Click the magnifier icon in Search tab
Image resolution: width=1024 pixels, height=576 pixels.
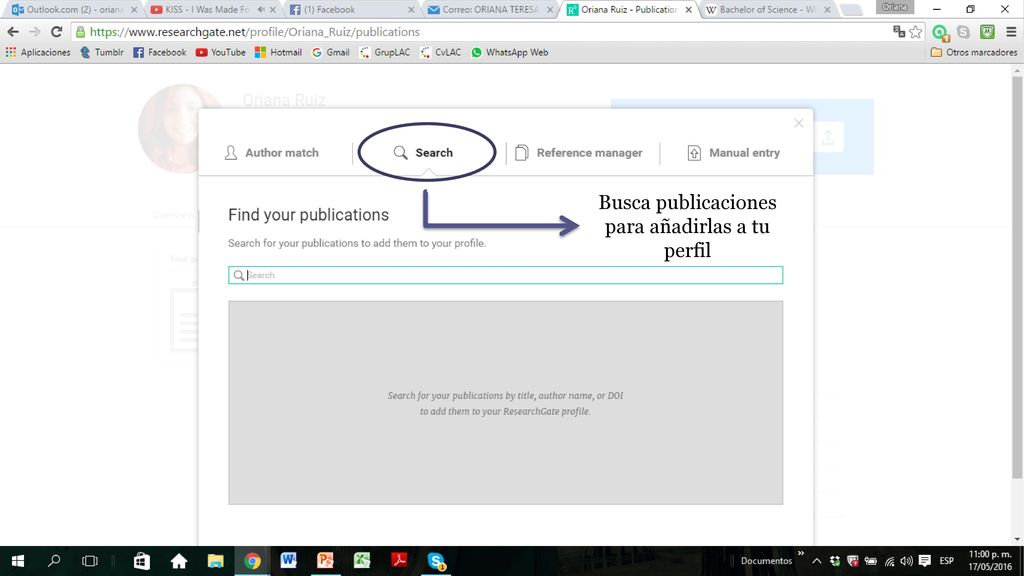click(x=400, y=153)
